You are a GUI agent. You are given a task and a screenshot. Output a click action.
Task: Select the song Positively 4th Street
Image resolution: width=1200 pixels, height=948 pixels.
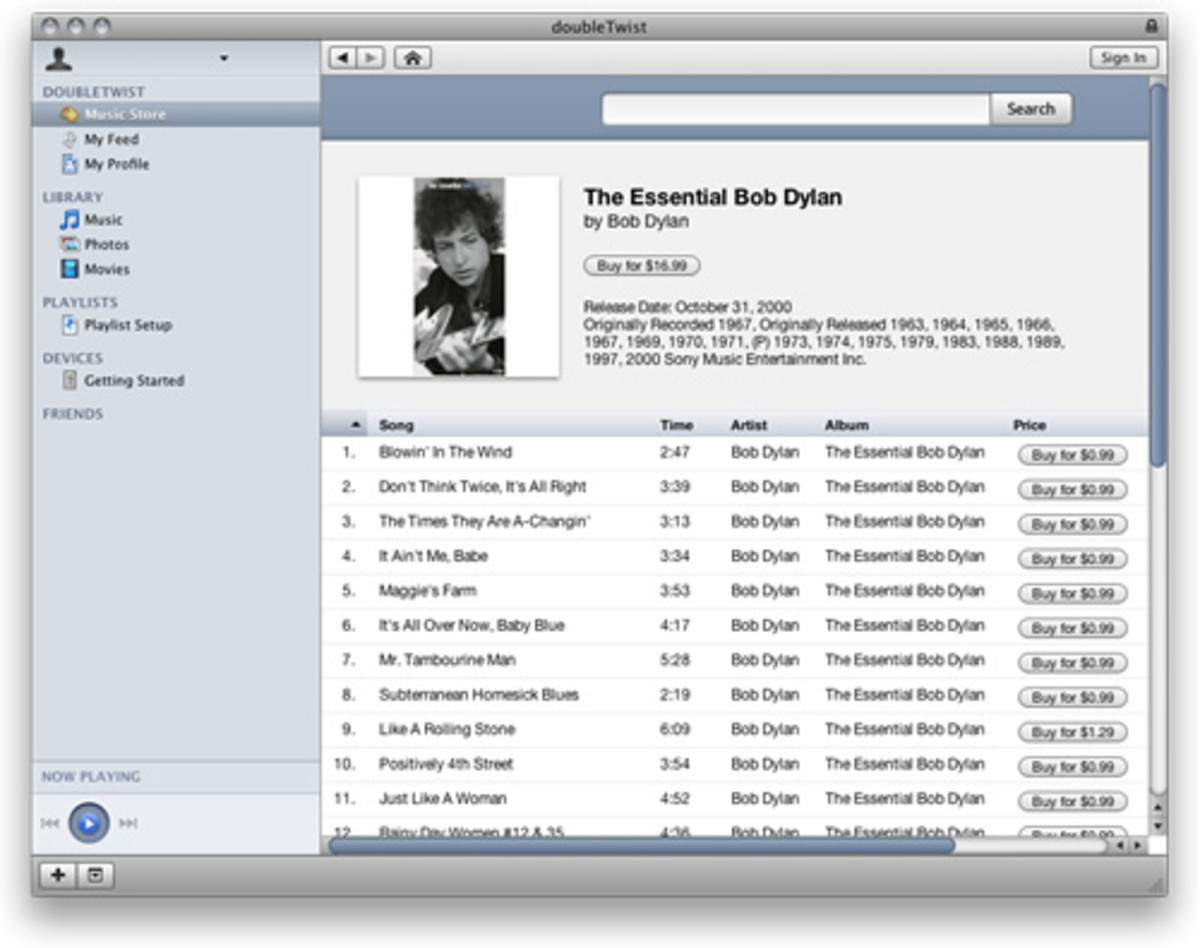(x=446, y=764)
